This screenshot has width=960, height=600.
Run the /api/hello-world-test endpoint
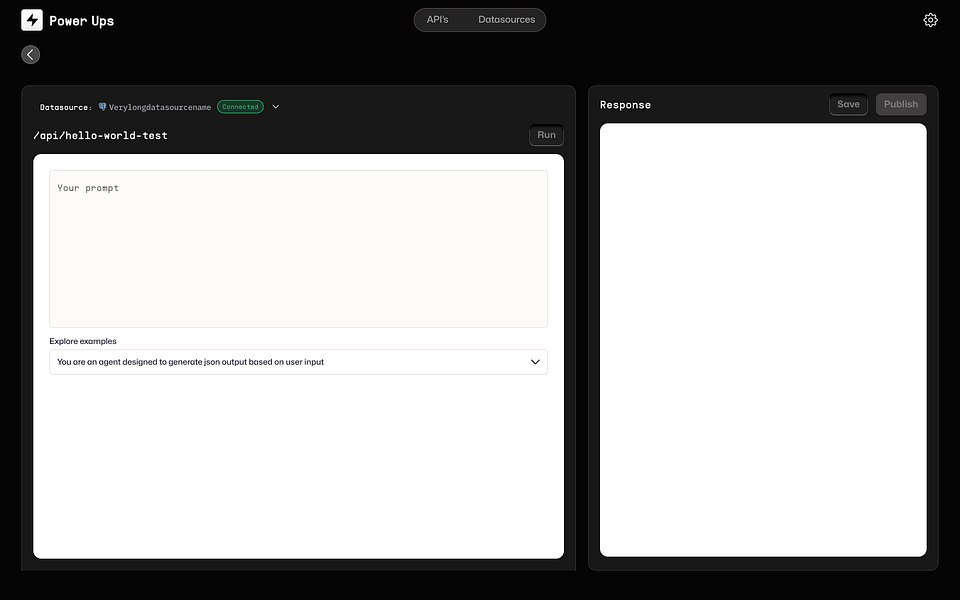546,135
